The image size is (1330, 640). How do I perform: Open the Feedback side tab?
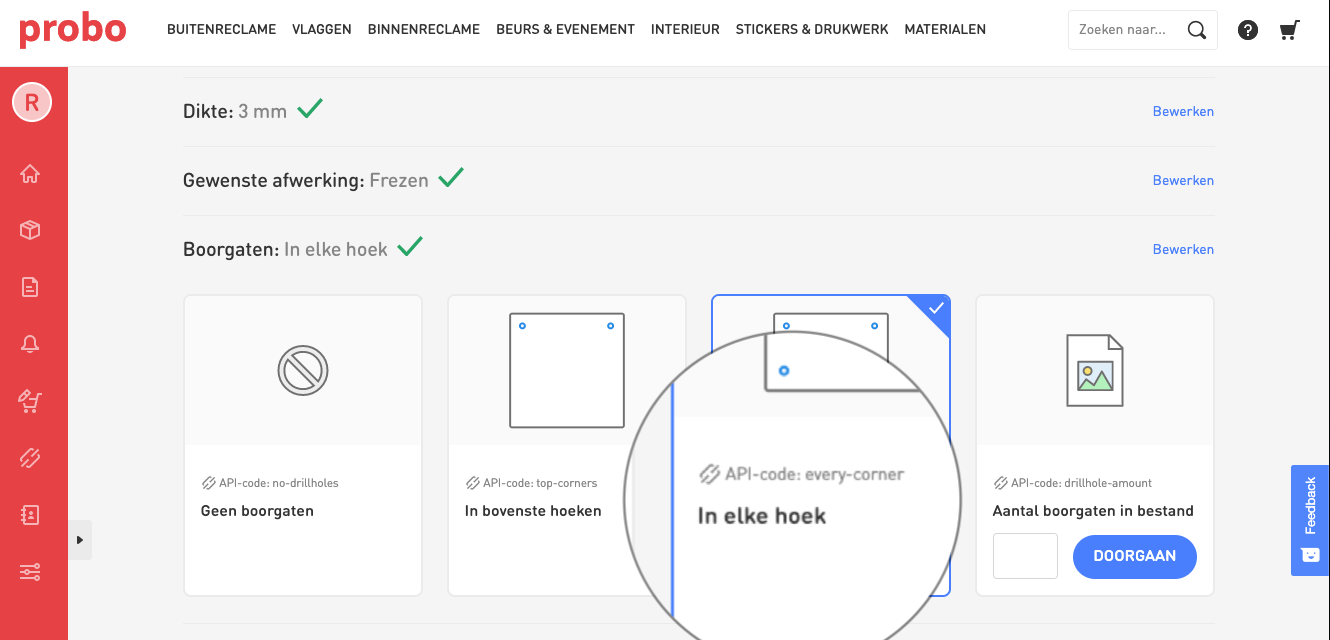(1310, 520)
